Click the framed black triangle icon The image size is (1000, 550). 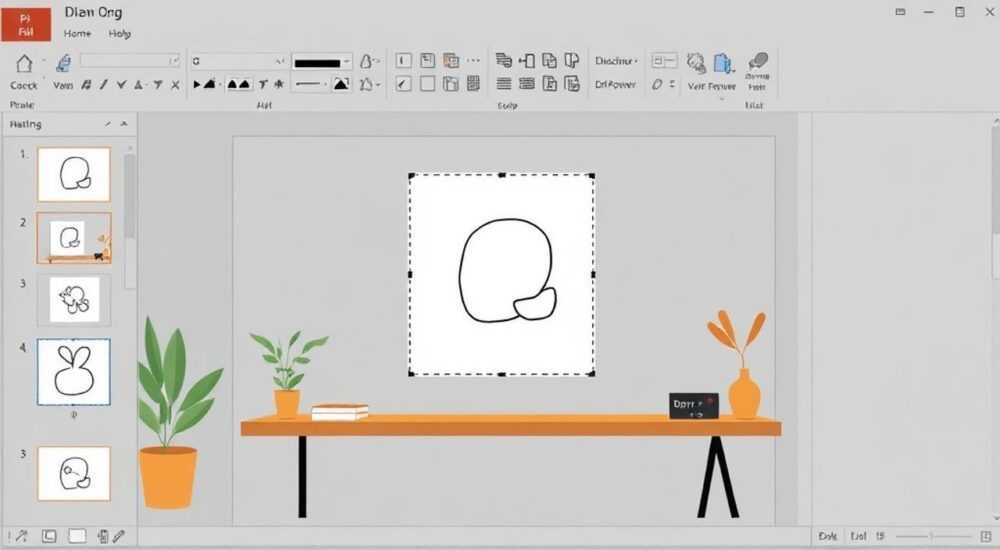coord(341,84)
